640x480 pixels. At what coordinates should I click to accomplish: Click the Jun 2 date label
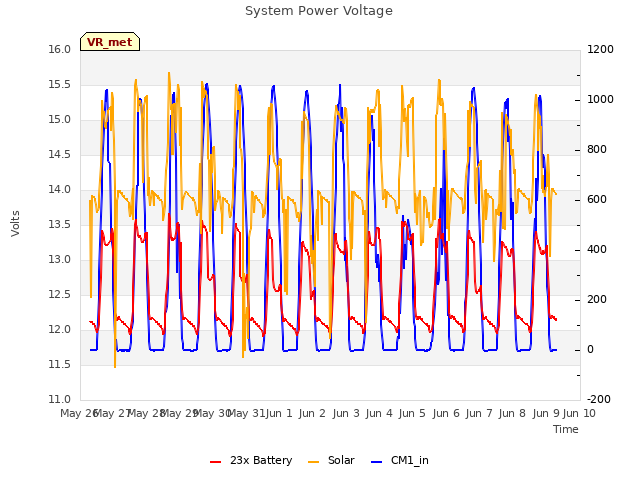[x=312, y=413]
